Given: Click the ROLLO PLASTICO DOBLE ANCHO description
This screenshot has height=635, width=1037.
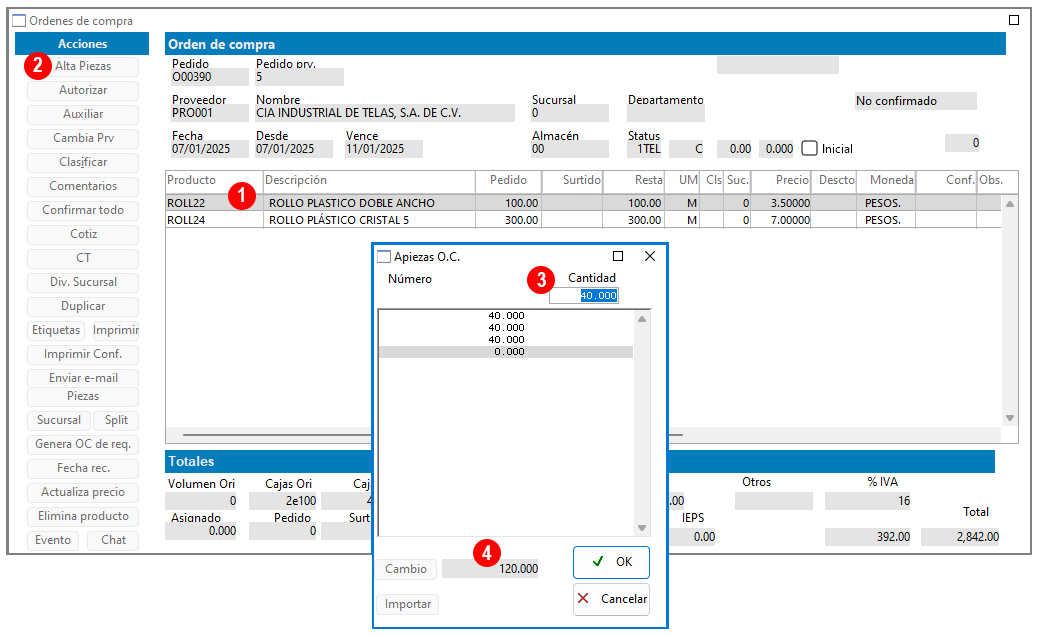Looking at the screenshot, I should (352, 203).
